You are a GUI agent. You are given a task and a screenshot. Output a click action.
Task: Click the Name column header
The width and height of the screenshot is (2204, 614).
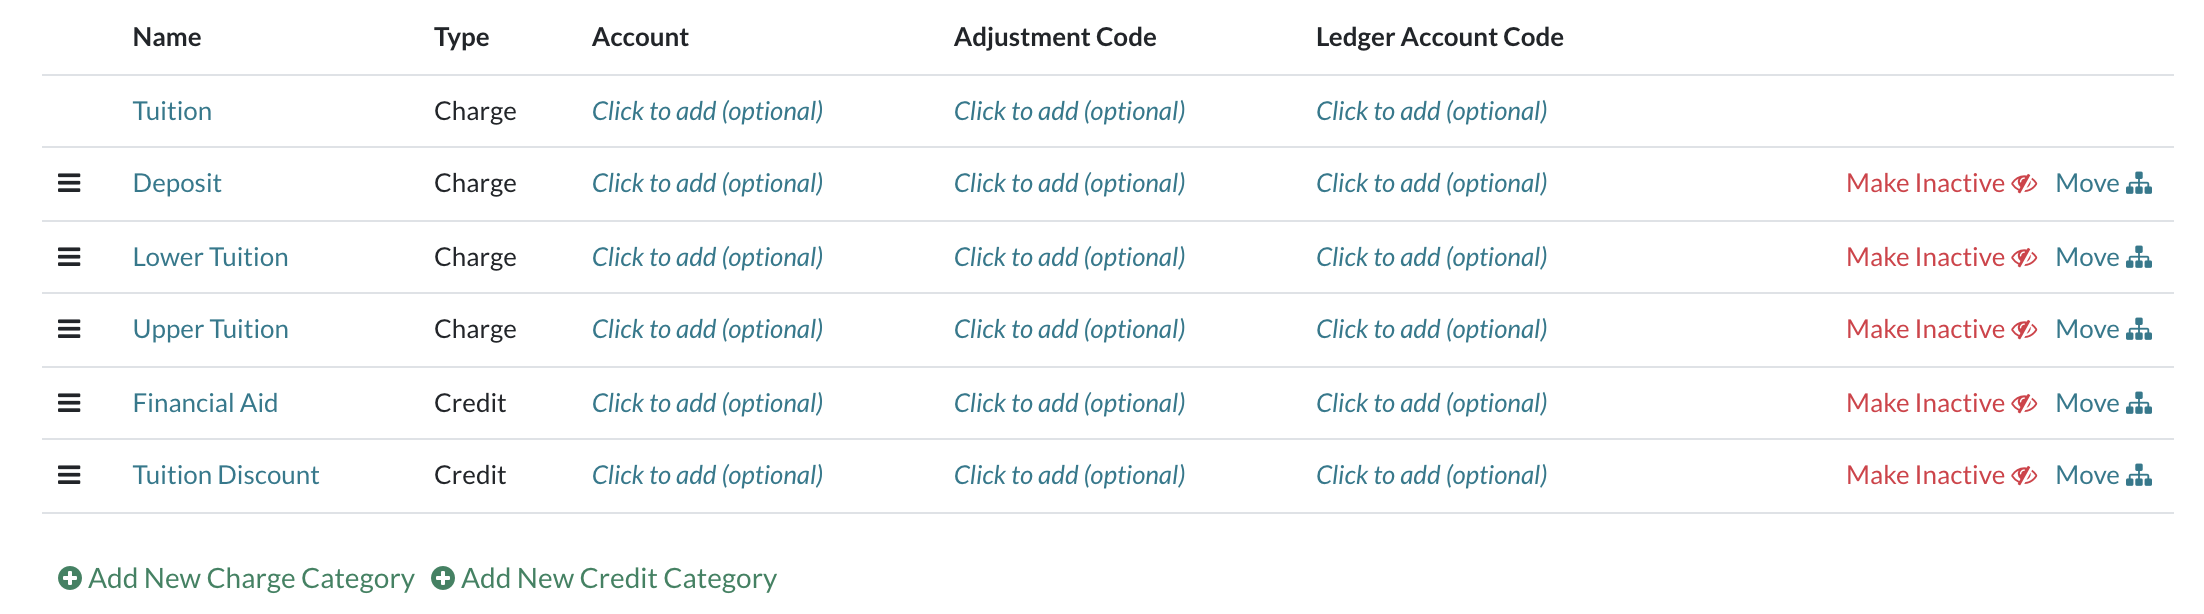tap(166, 37)
